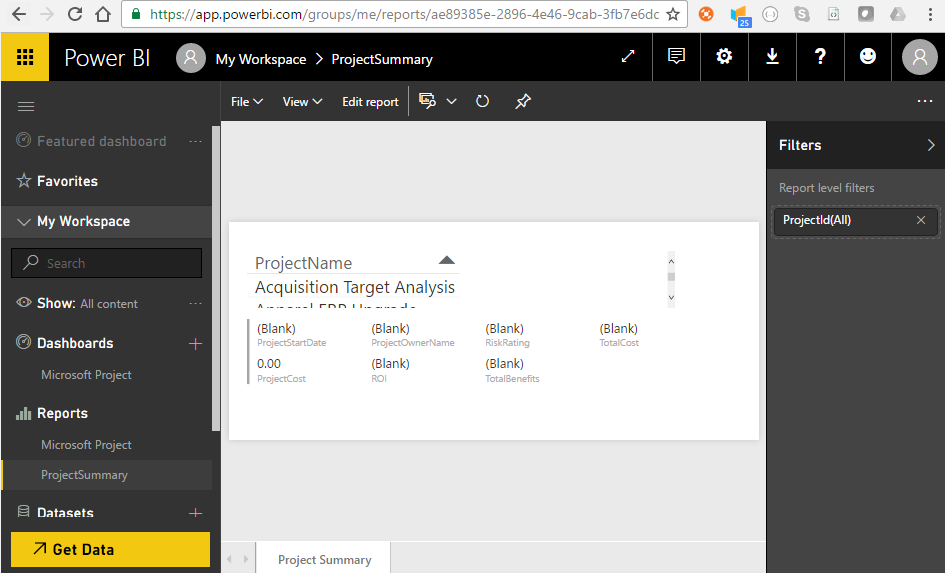This screenshot has width=945, height=573.
Task: Click the (Blank) ProjectOwnerName card value
Action: [391, 328]
